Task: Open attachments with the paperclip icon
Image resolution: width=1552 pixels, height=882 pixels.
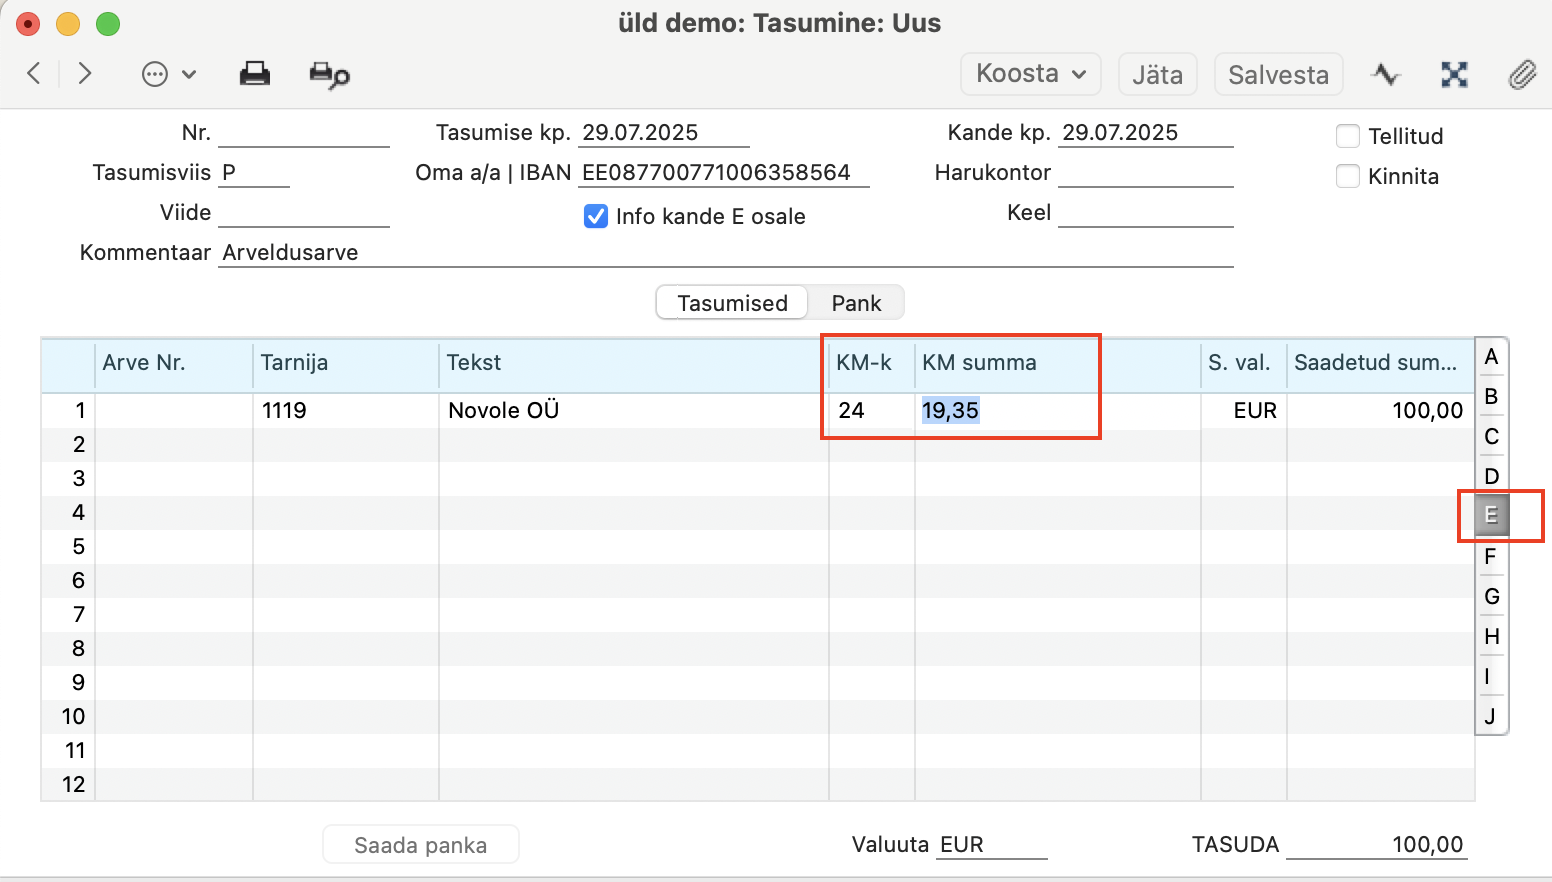Action: pyautogui.click(x=1522, y=74)
